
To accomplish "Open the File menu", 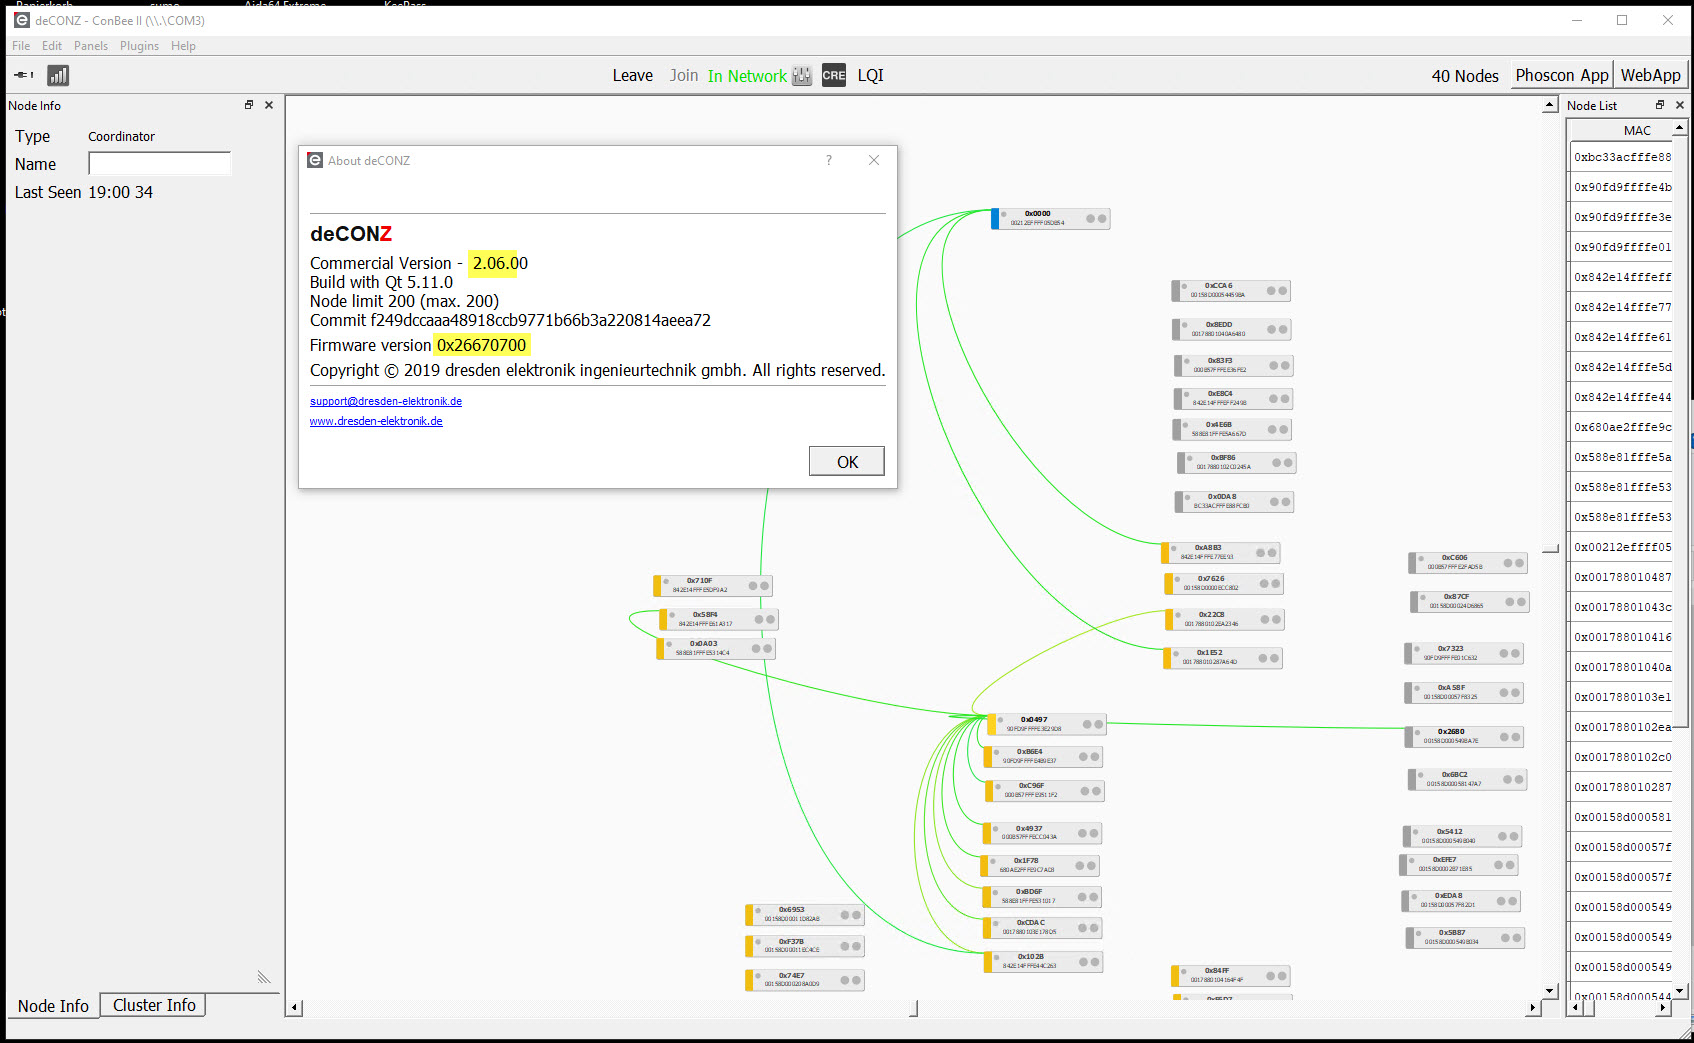I will pos(20,45).
